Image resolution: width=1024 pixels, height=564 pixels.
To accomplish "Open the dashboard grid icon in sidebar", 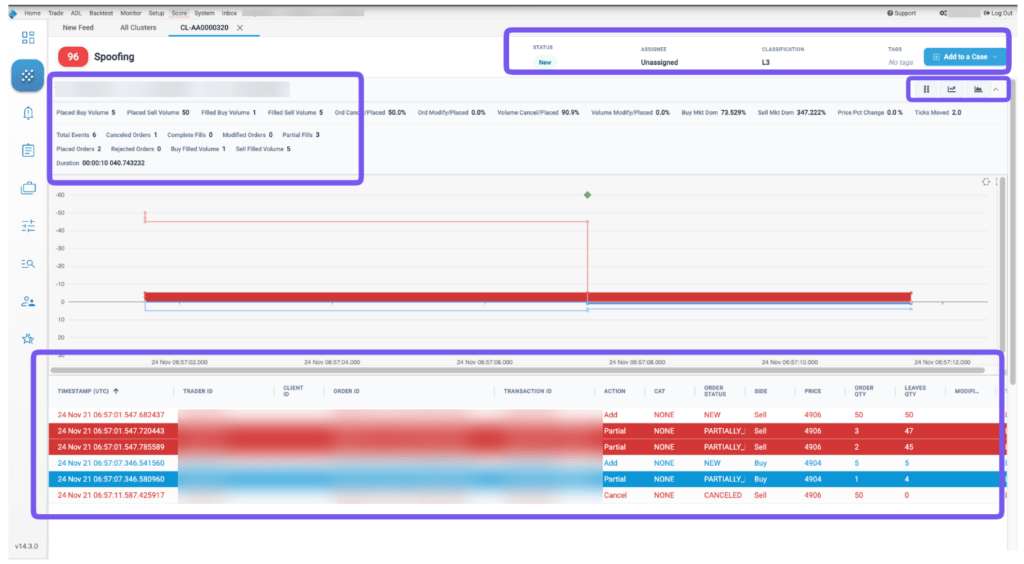I will pyautogui.click(x=27, y=38).
